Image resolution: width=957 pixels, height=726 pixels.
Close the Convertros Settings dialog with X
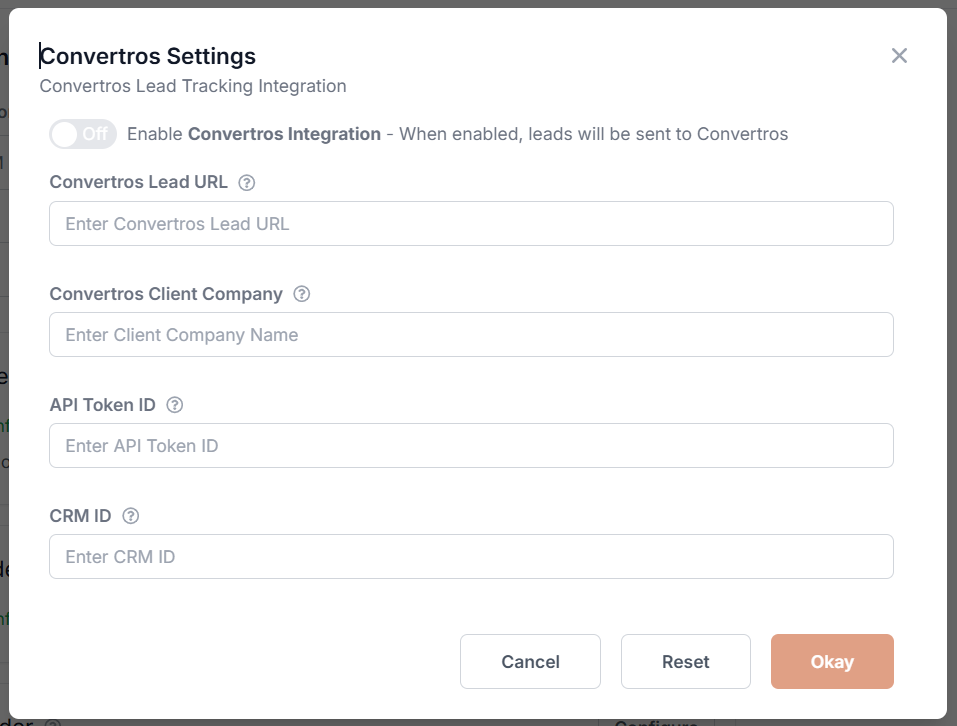(899, 56)
